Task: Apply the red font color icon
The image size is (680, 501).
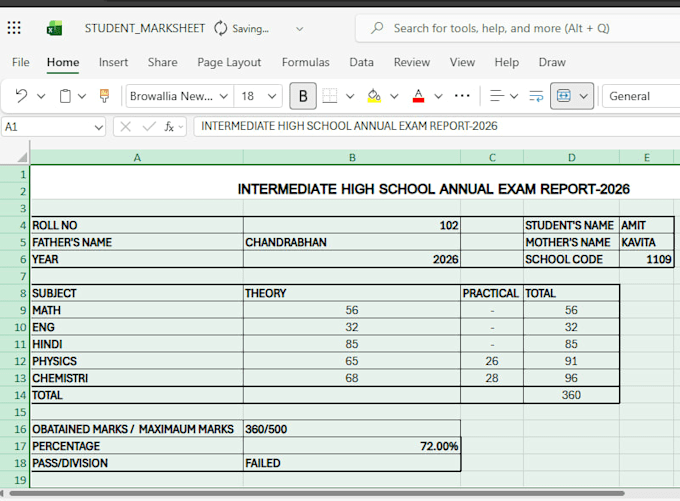Action: tap(418, 96)
